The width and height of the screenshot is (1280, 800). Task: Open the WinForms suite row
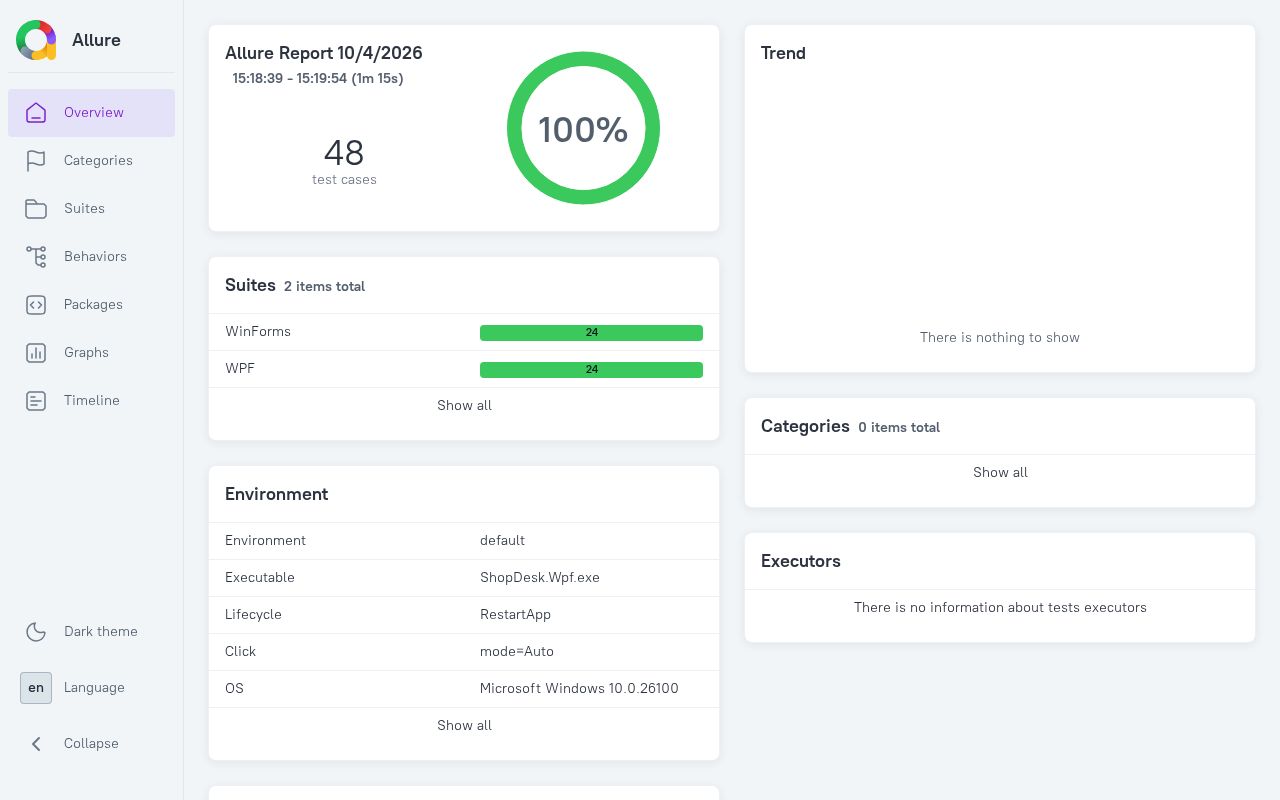pos(464,332)
